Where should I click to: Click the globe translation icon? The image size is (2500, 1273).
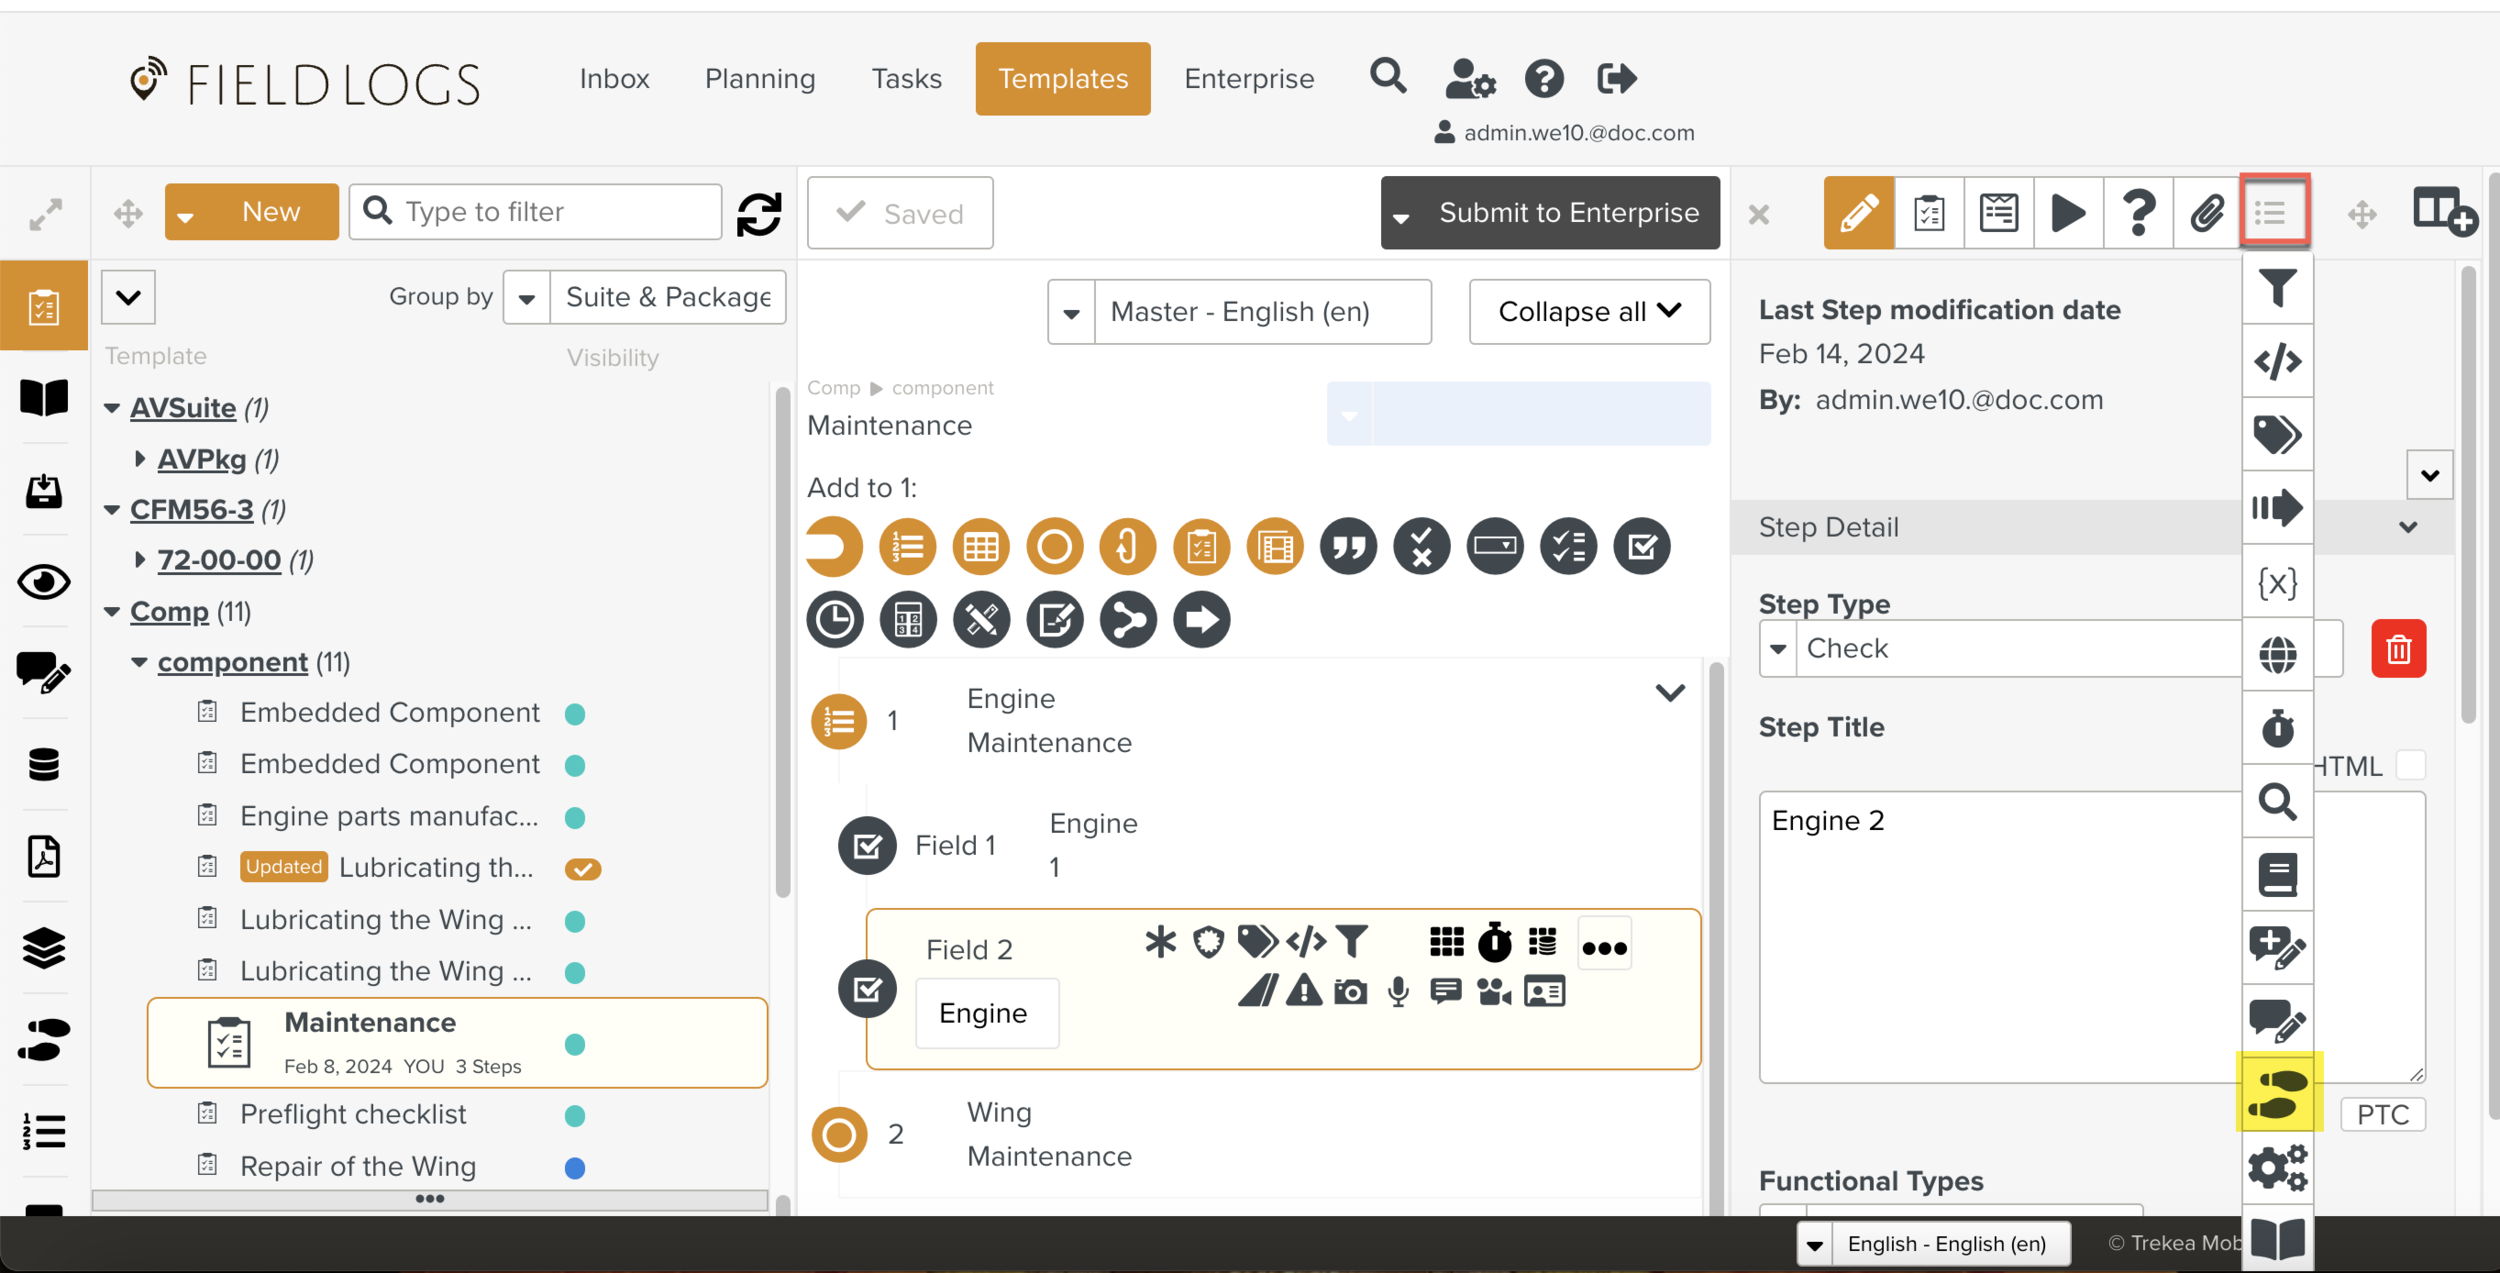pos(2277,655)
